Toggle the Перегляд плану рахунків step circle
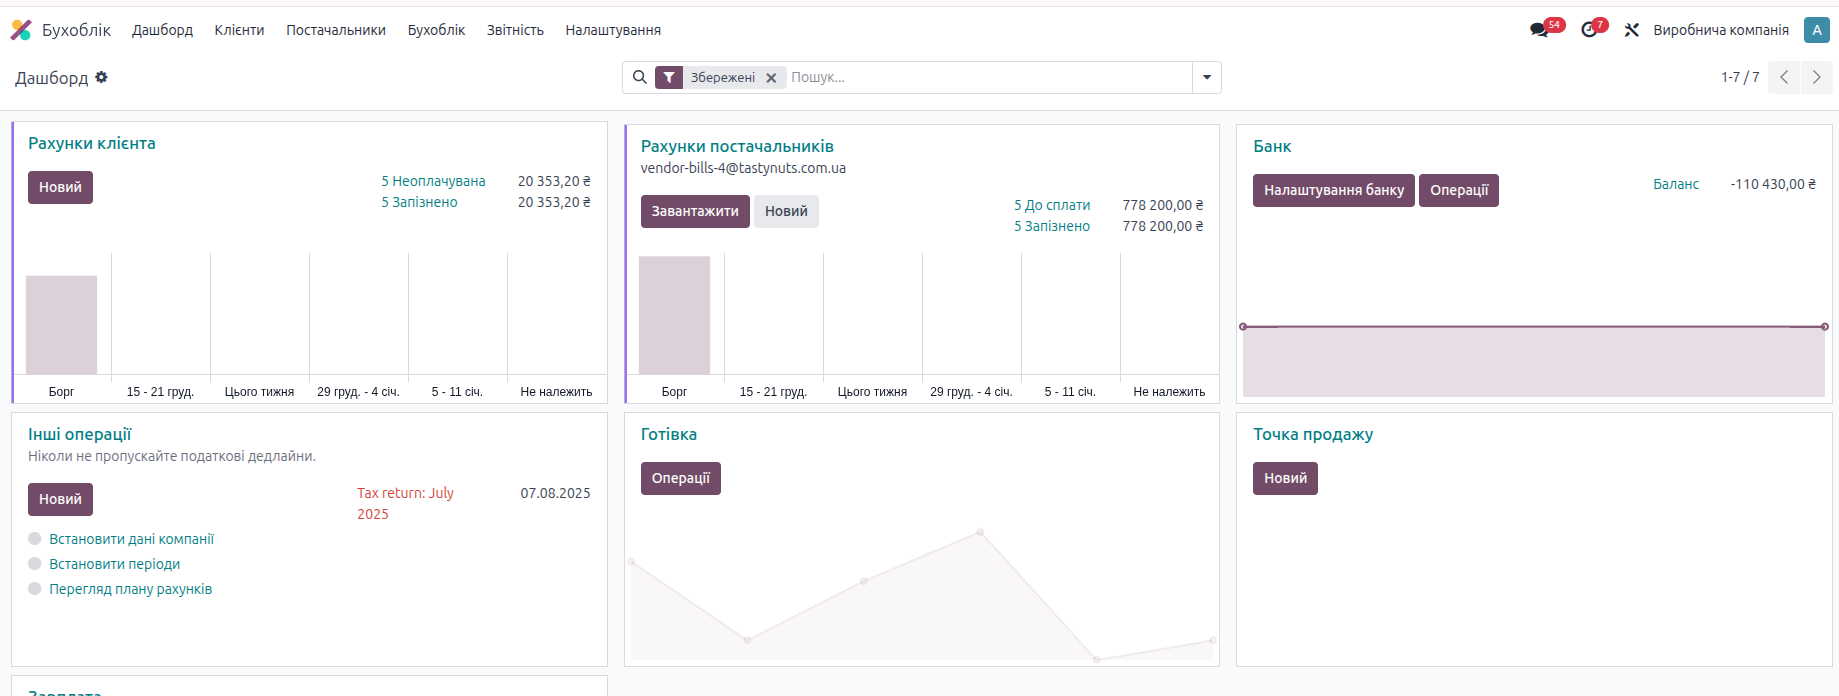Image resolution: width=1839 pixels, height=696 pixels. [35, 589]
